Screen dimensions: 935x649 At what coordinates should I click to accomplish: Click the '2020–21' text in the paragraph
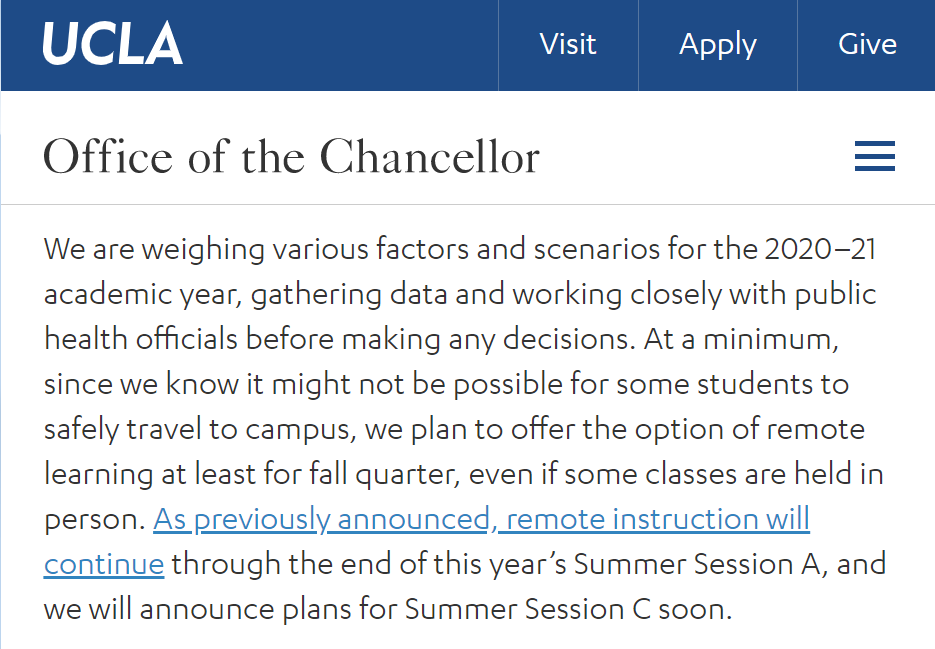point(821,249)
